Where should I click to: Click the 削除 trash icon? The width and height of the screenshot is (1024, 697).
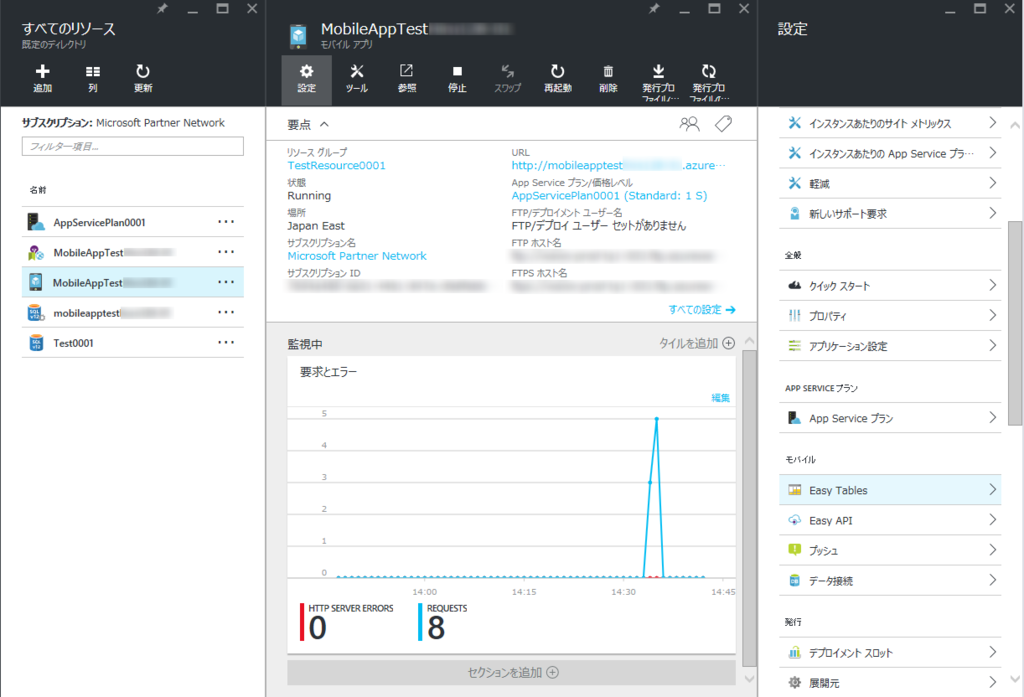tap(608, 71)
